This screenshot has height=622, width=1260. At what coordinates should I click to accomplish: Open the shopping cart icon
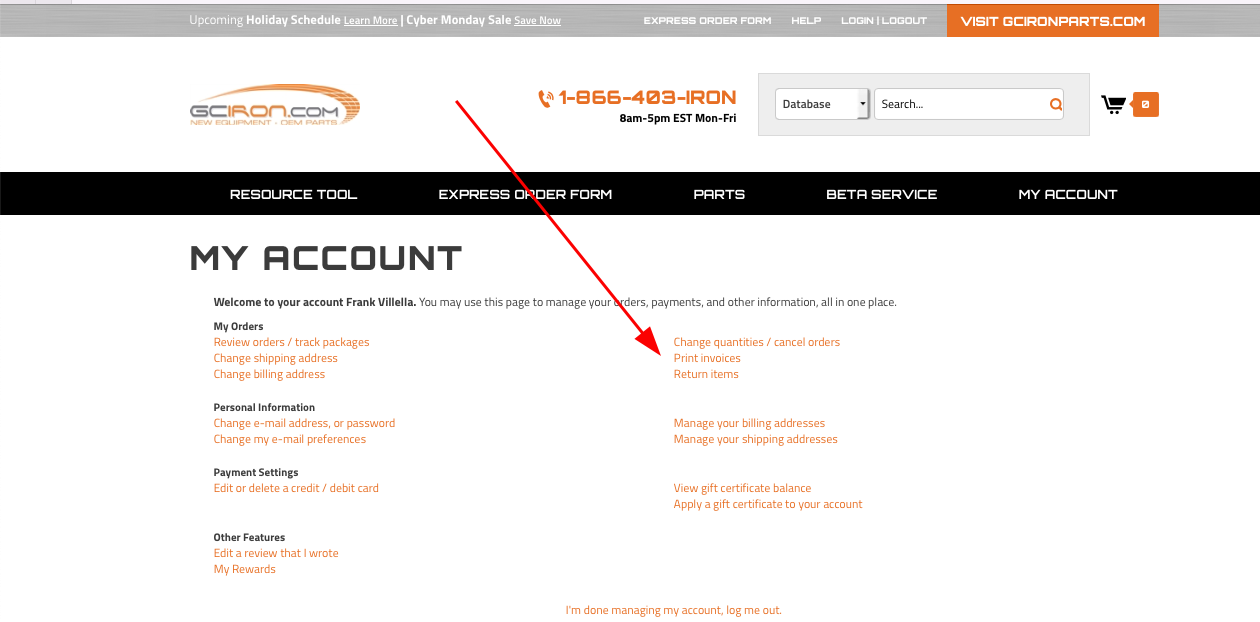1113,104
